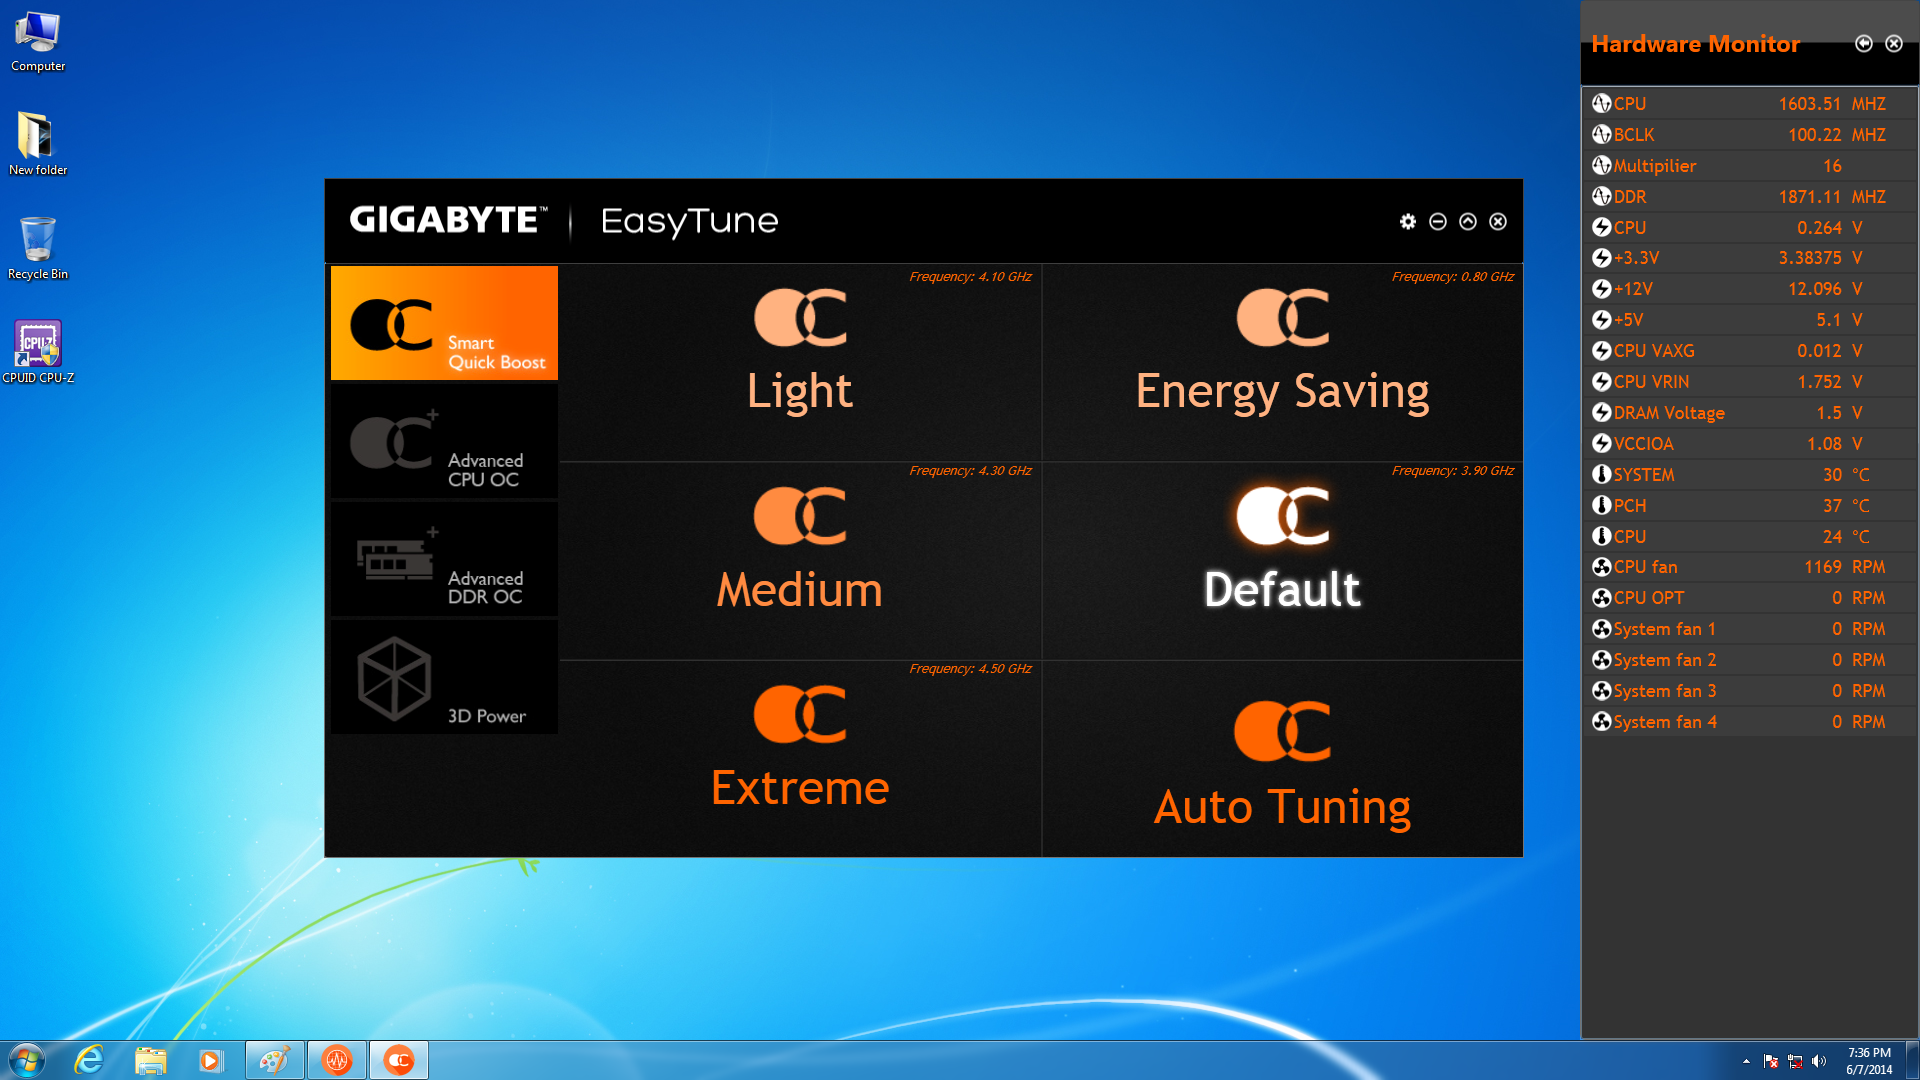The image size is (1920, 1080).
Task: Activate the Energy Saving mode
Action: tap(1283, 362)
